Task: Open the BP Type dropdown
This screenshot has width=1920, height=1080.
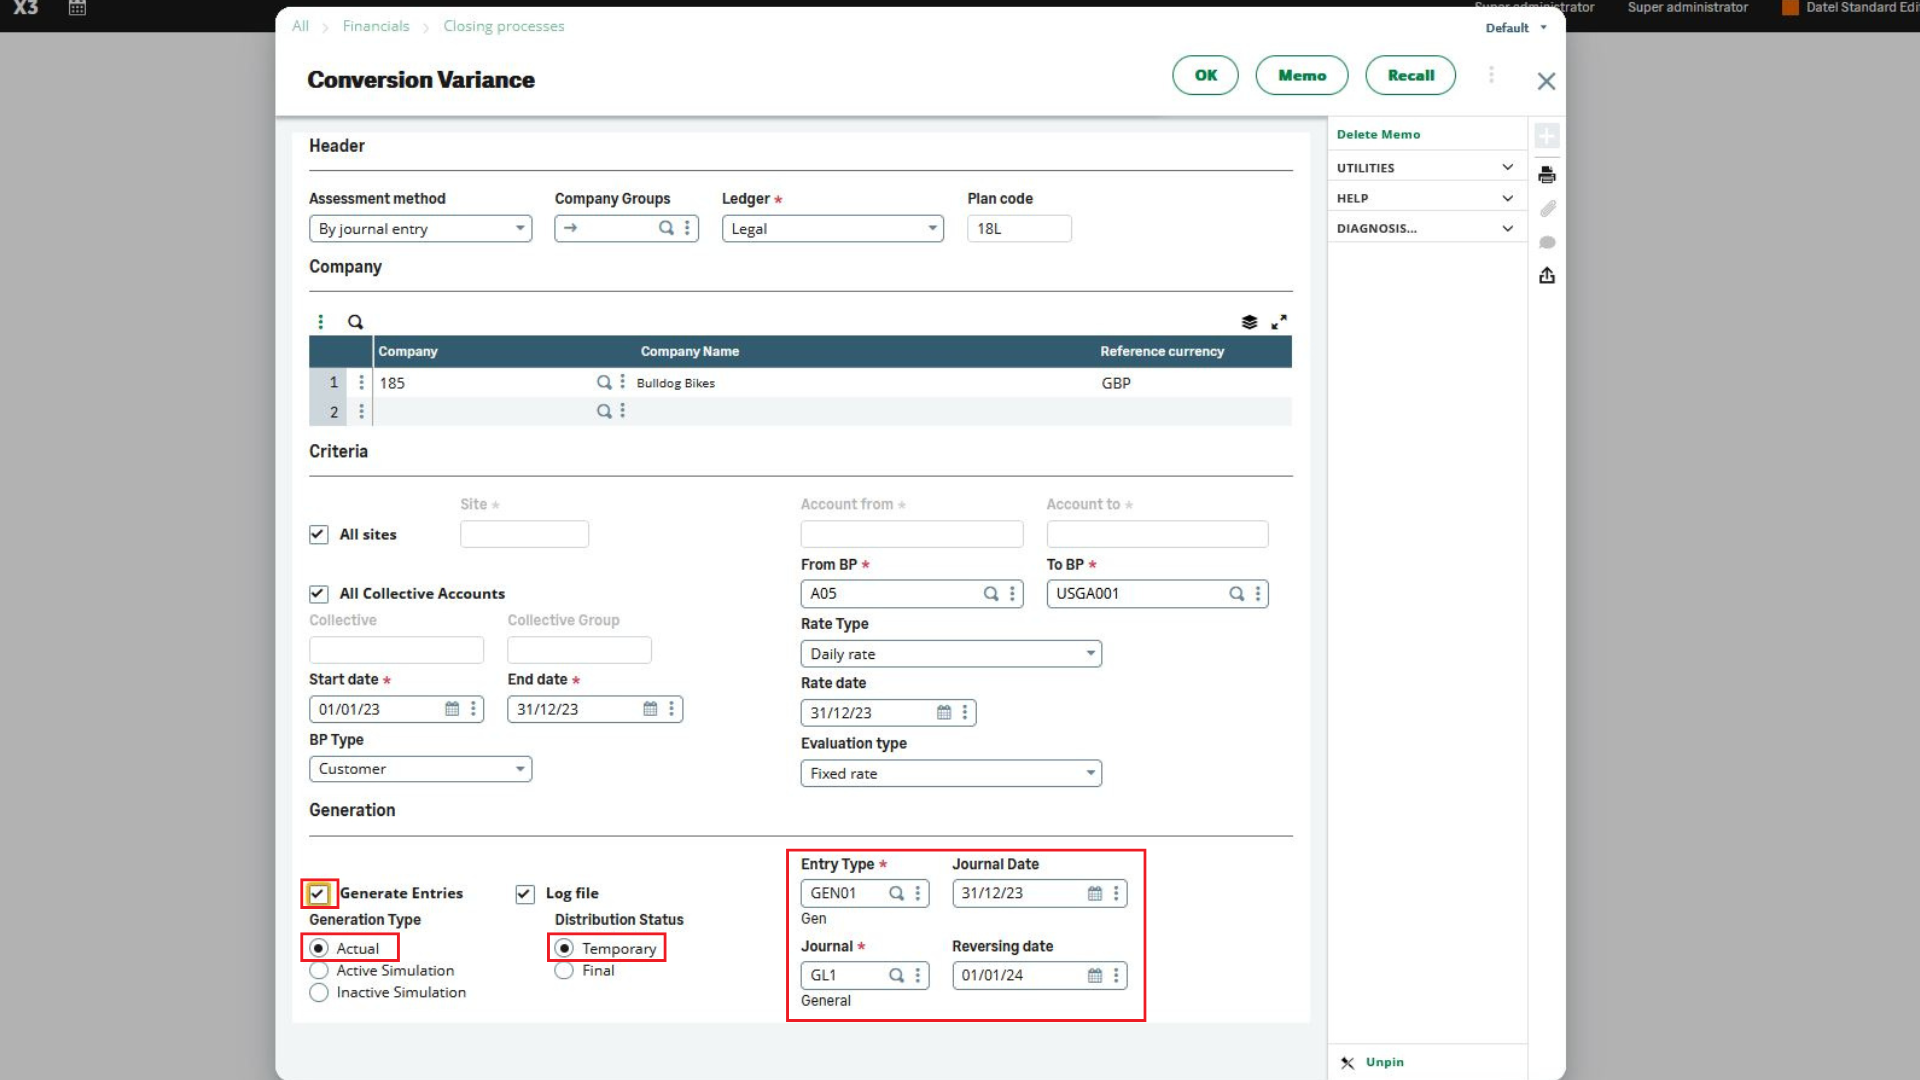Action: [420, 768]
